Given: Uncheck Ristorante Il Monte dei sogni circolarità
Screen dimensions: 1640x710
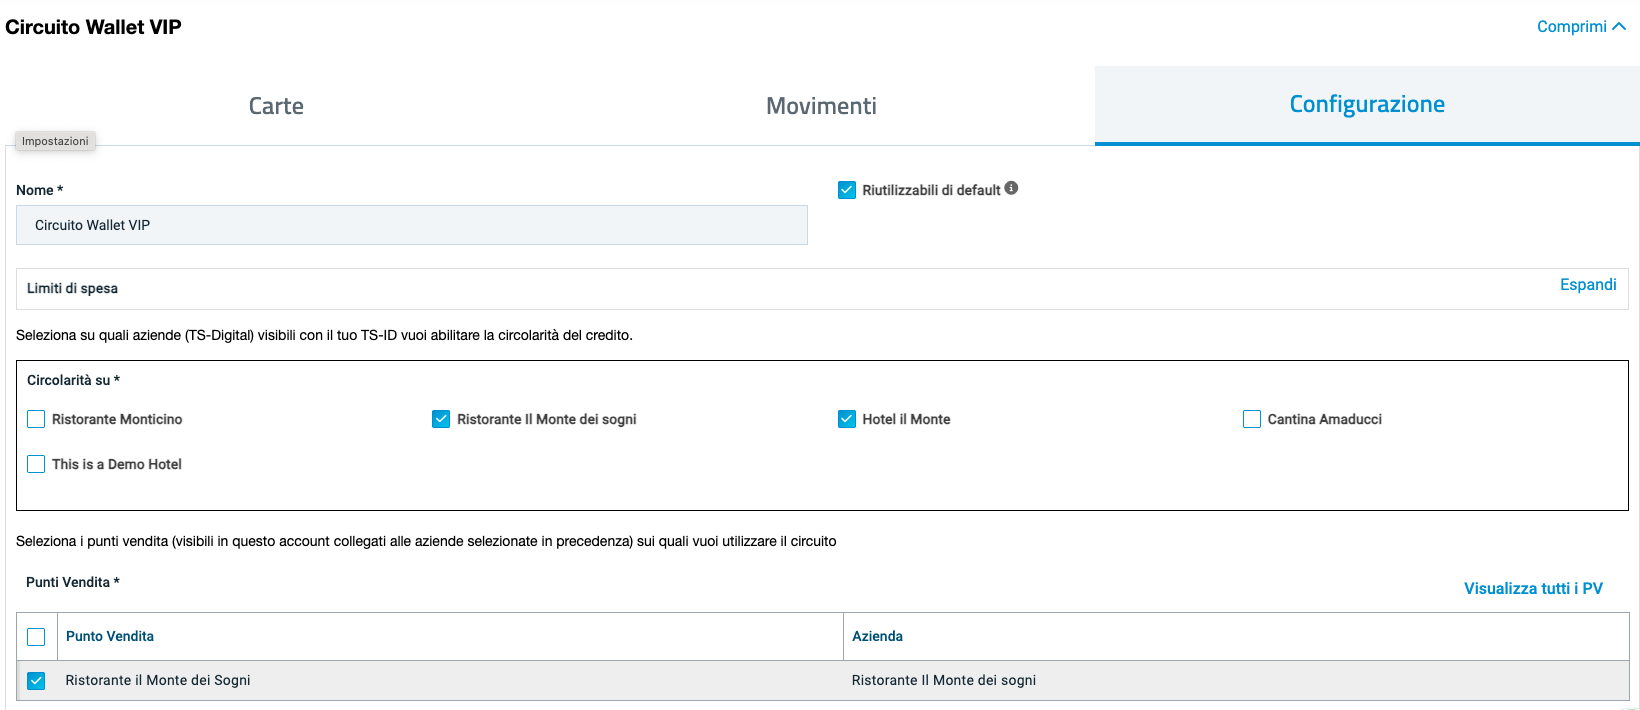Looking at the screenshot, I should (441, 419).
